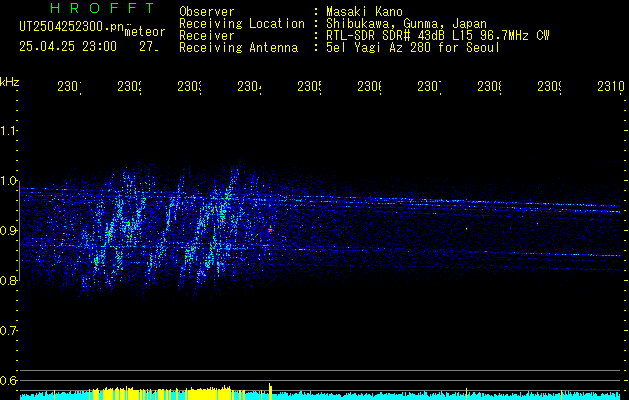Click the 0.6 kHz axis label
This screenshot has height=400, width=629.
[8, 380]
